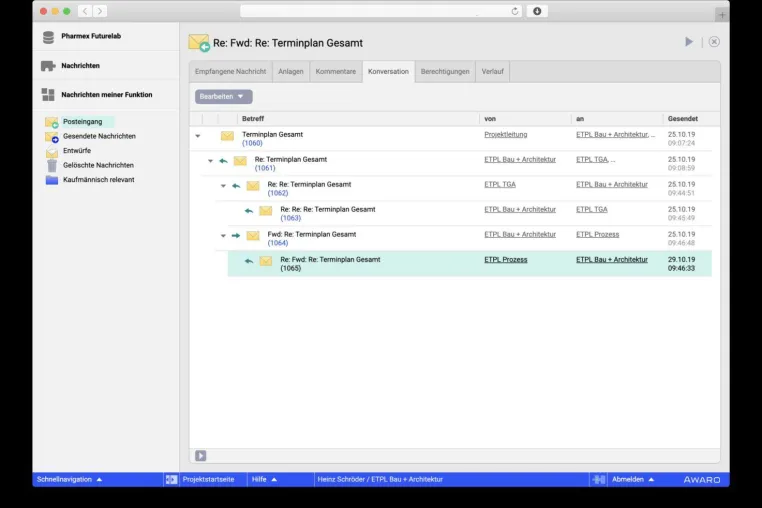762x508 pixels.
Task: Click the browser downloads icon
Action: point(537,11)
